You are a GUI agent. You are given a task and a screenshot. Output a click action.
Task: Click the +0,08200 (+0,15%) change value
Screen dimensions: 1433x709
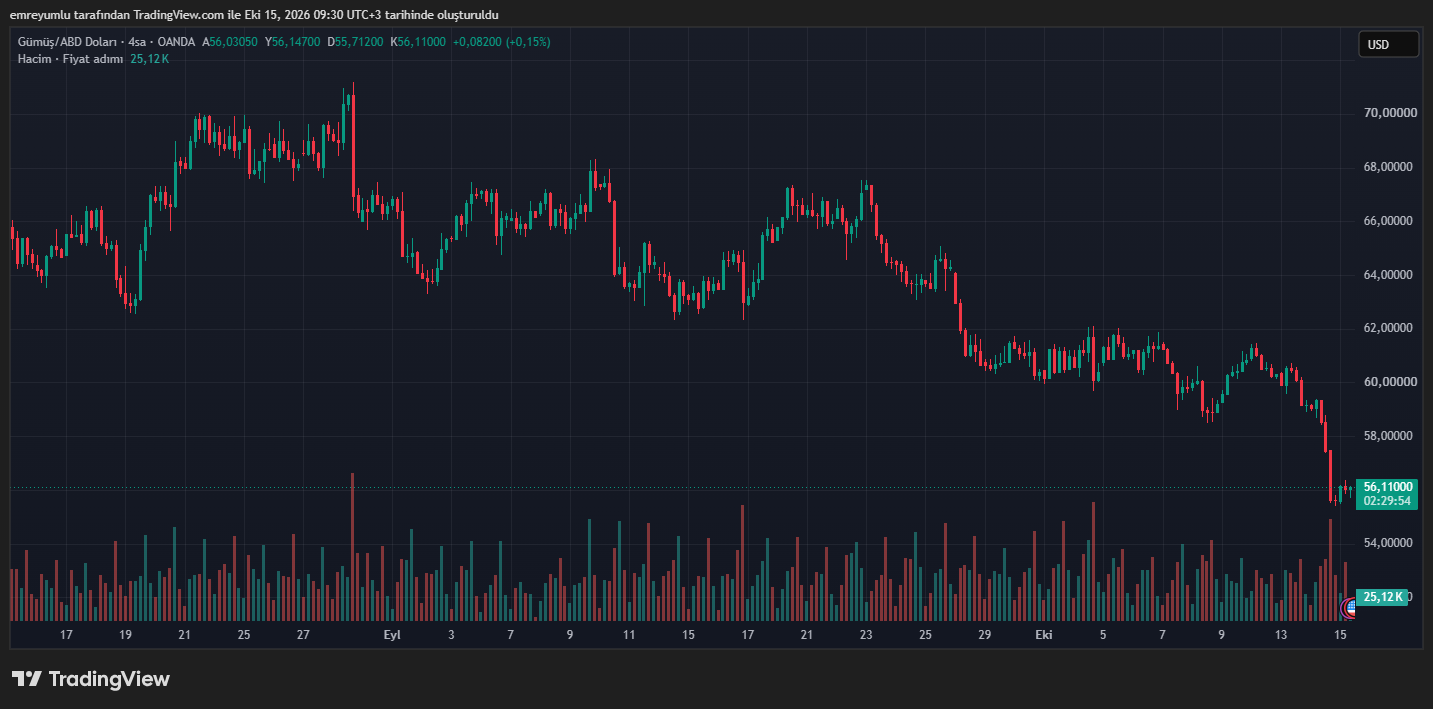[x=501, y=42]
